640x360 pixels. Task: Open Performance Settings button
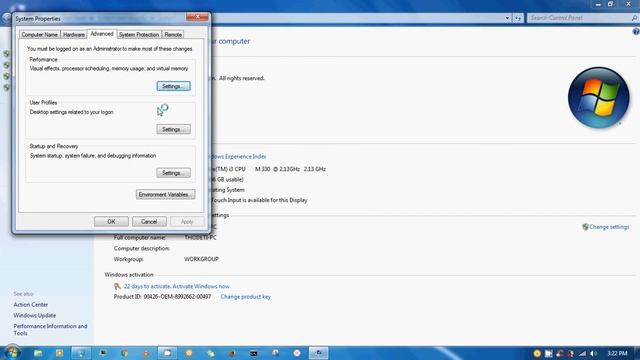(173, 86)
